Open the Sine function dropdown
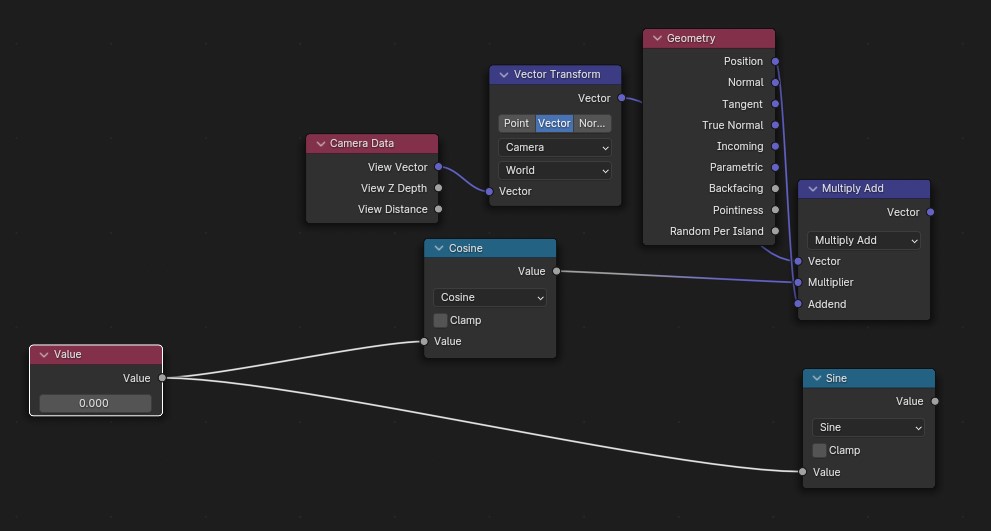The width and height of the screenshot is (991, 531). point(868,427)
